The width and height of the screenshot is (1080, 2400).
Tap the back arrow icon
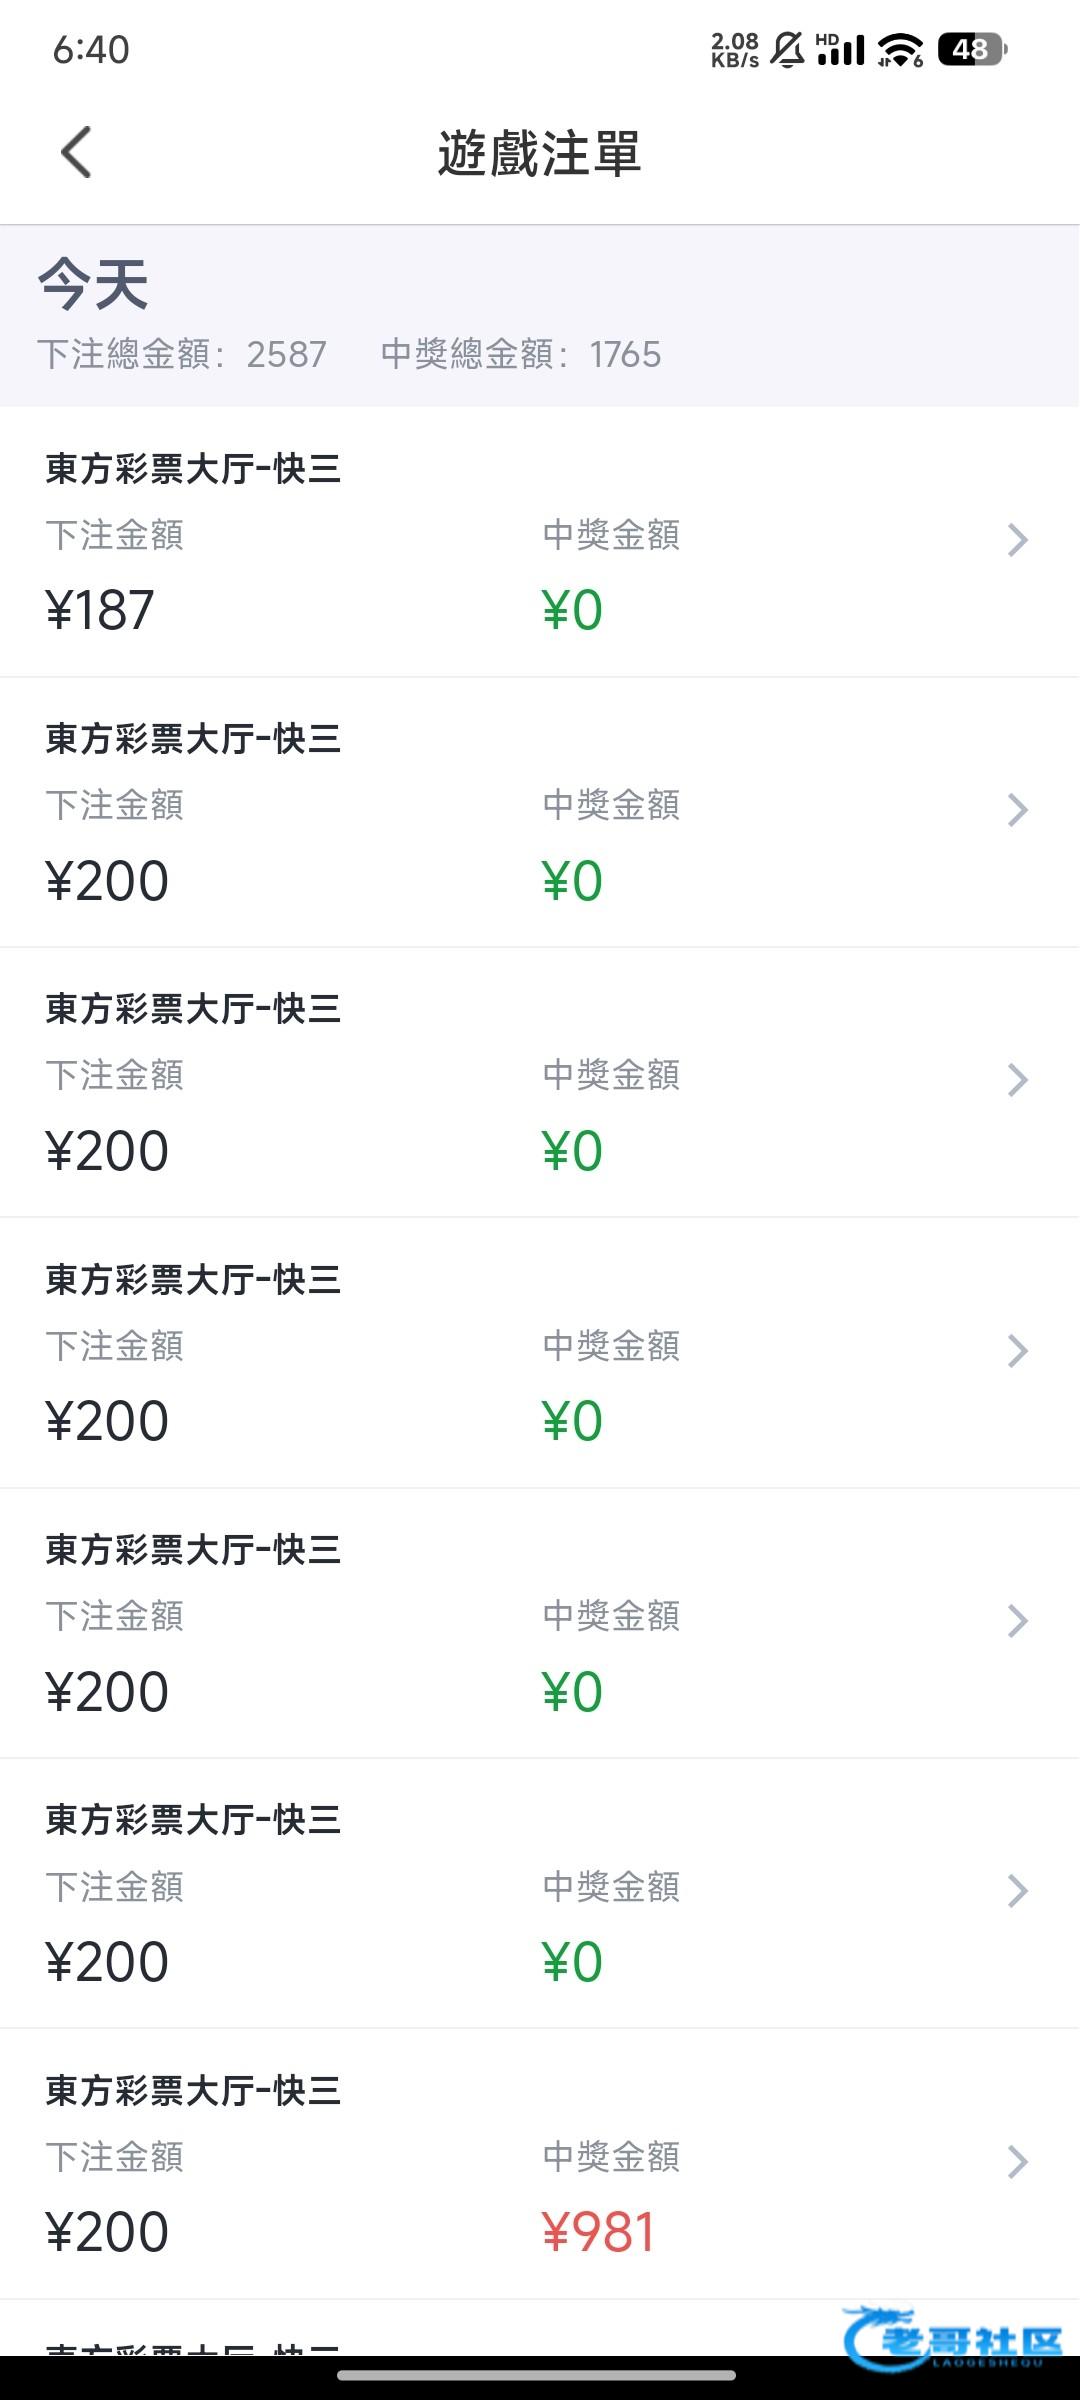click(x=76, y=152)
